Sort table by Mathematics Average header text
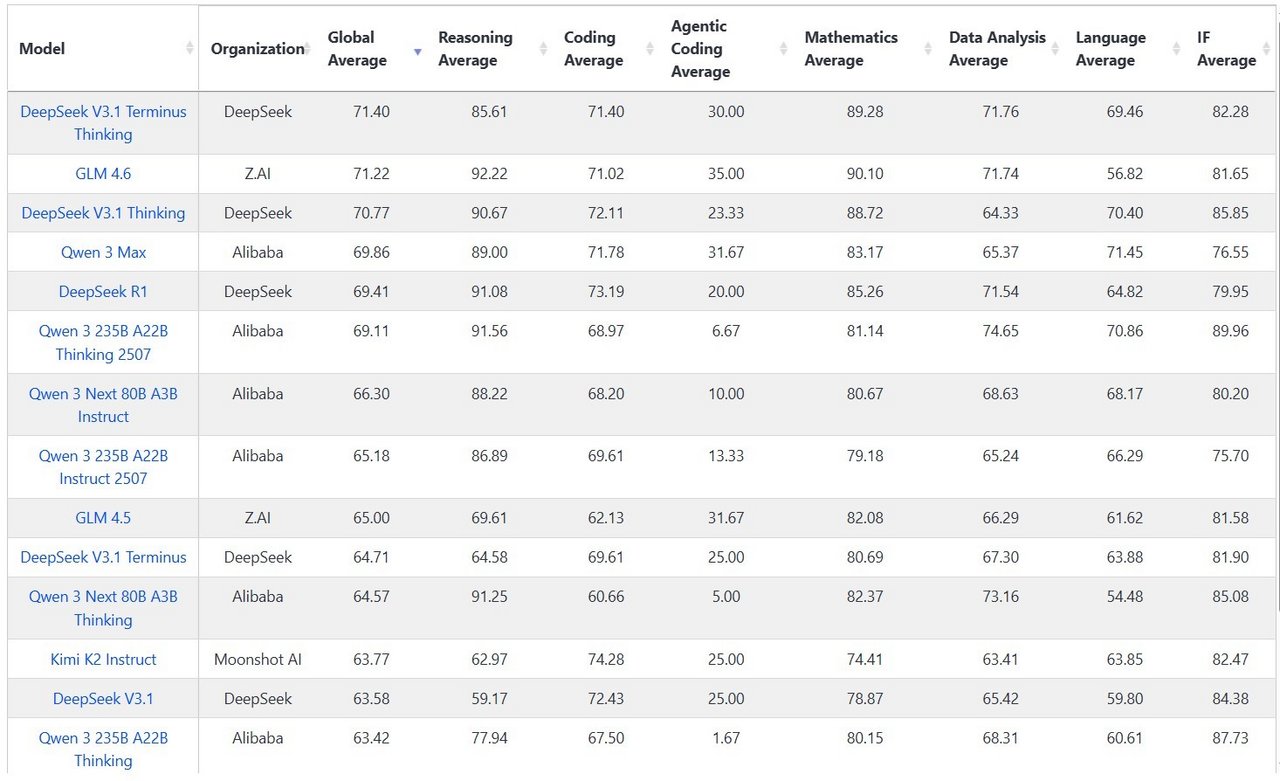1280x781 pixels. pyautogui.click(x=850, y=49)
